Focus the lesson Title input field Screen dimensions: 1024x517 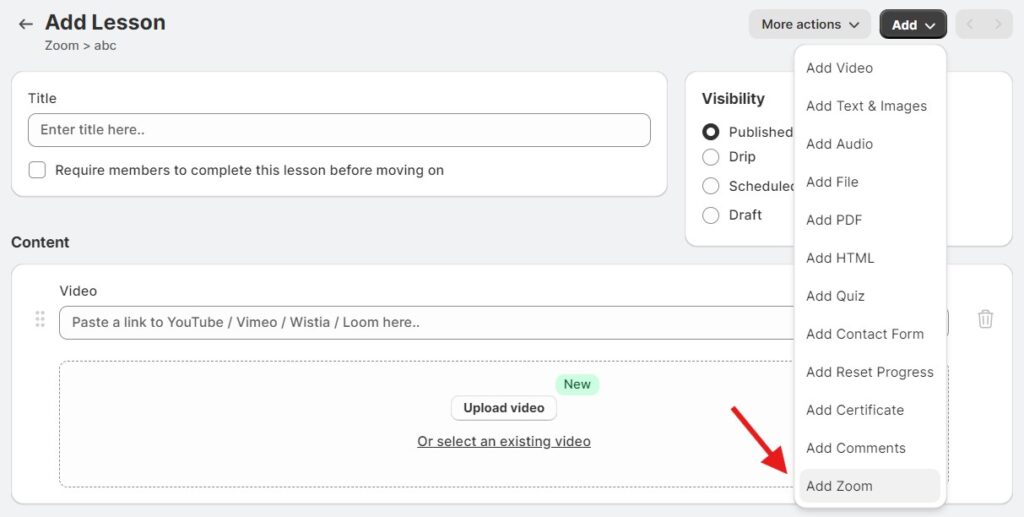click(x=339, y=130)
